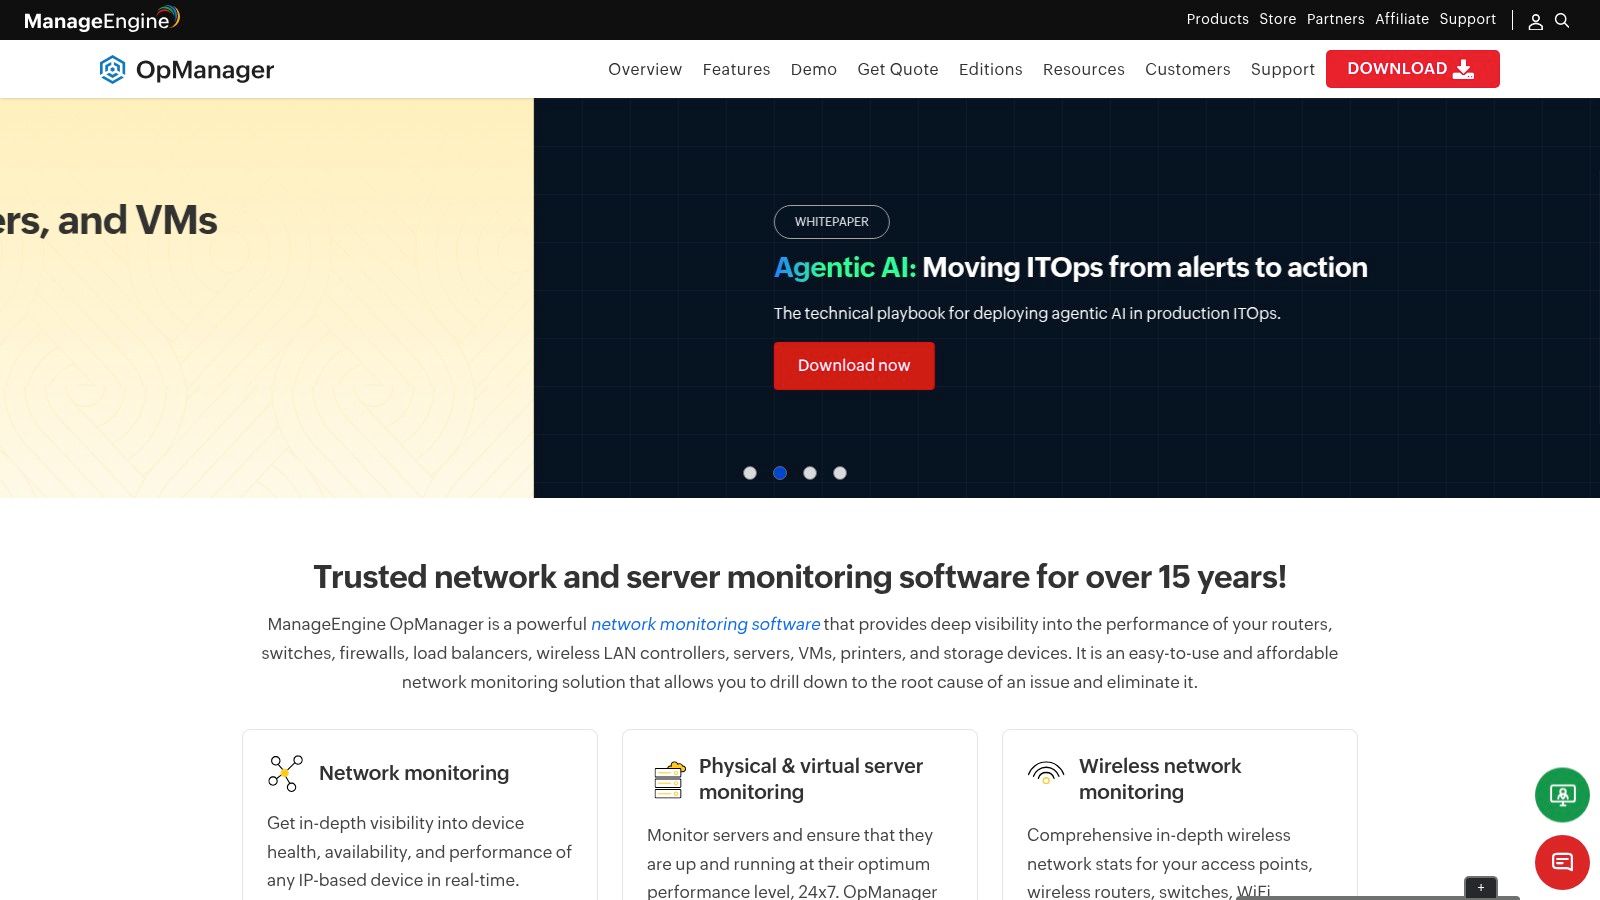Open the Get Quote nav item

coord(898,69)
